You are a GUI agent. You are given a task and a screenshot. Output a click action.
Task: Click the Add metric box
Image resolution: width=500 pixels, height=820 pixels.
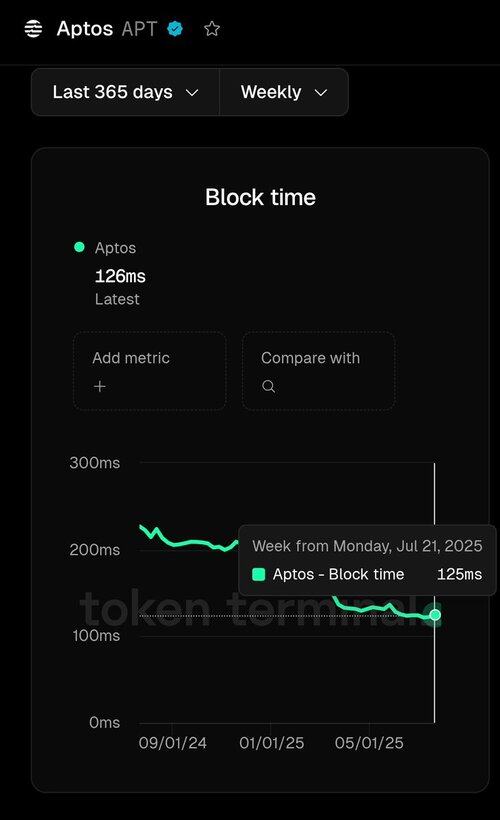[x=150, y=370]
